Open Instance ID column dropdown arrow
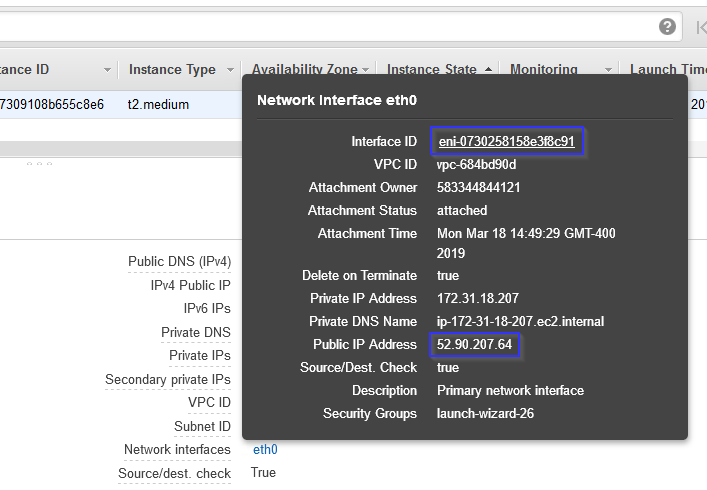This screenshot has height=490, width=707. (x=107, y=70)
